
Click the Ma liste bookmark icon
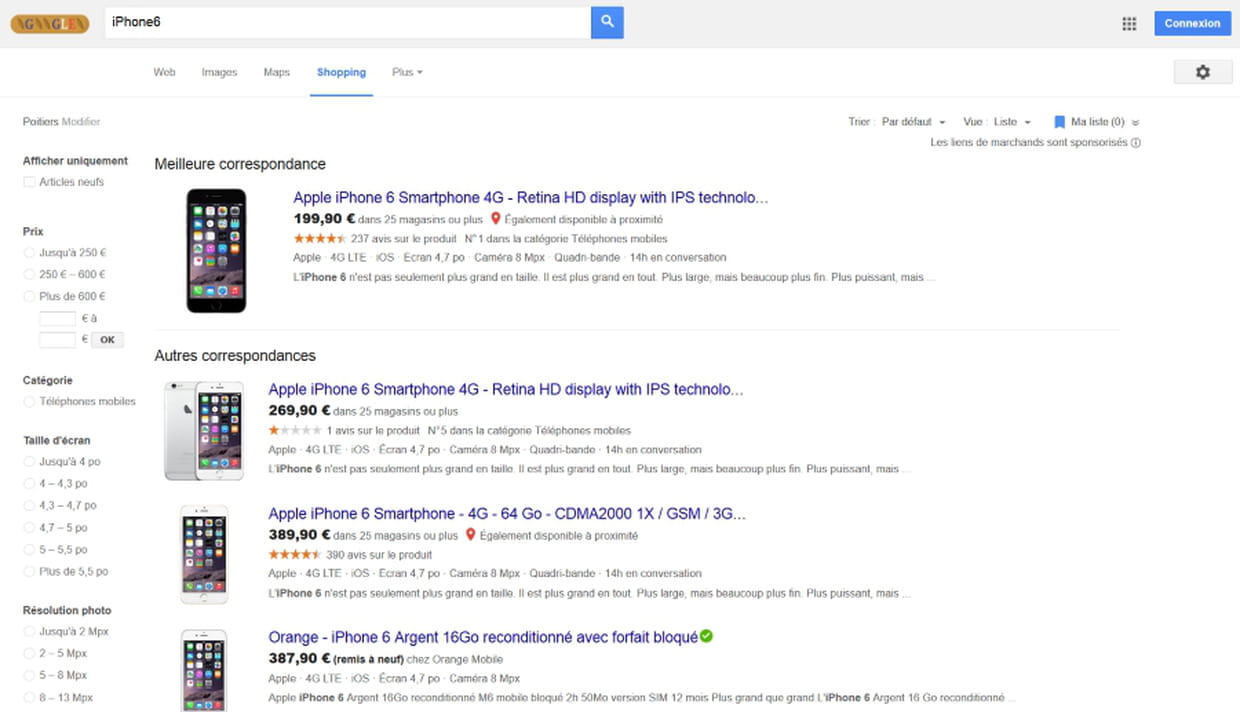tap(1059, 122)
